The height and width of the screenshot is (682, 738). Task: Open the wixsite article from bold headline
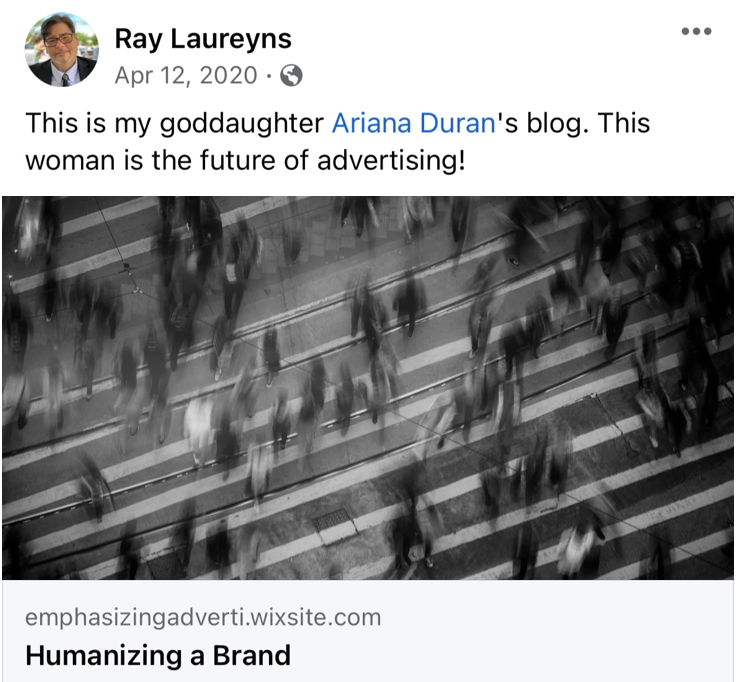(158, 655)
